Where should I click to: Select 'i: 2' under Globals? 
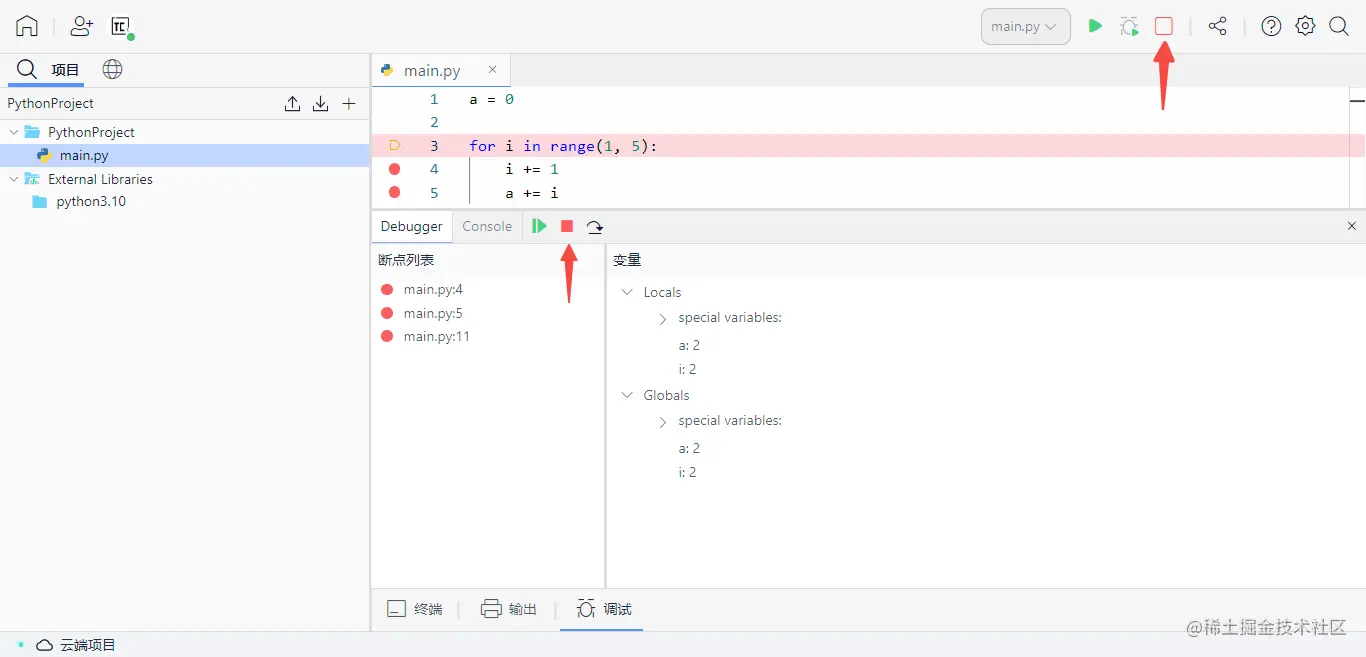[x=687, y=472]
